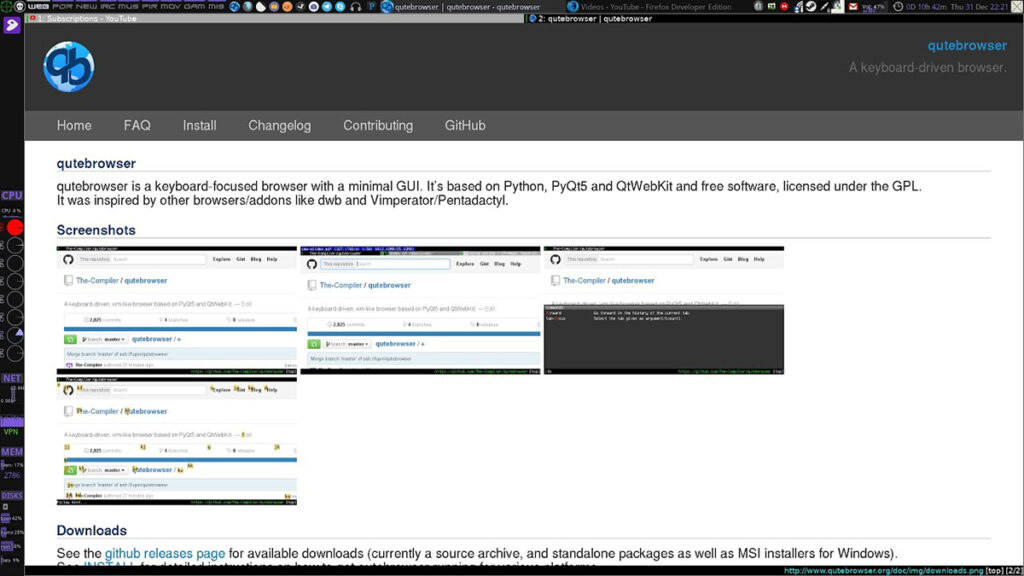This screenshot has width=1024, height=576.
Task: Follow the github releases page link
Action: point(164,552)
